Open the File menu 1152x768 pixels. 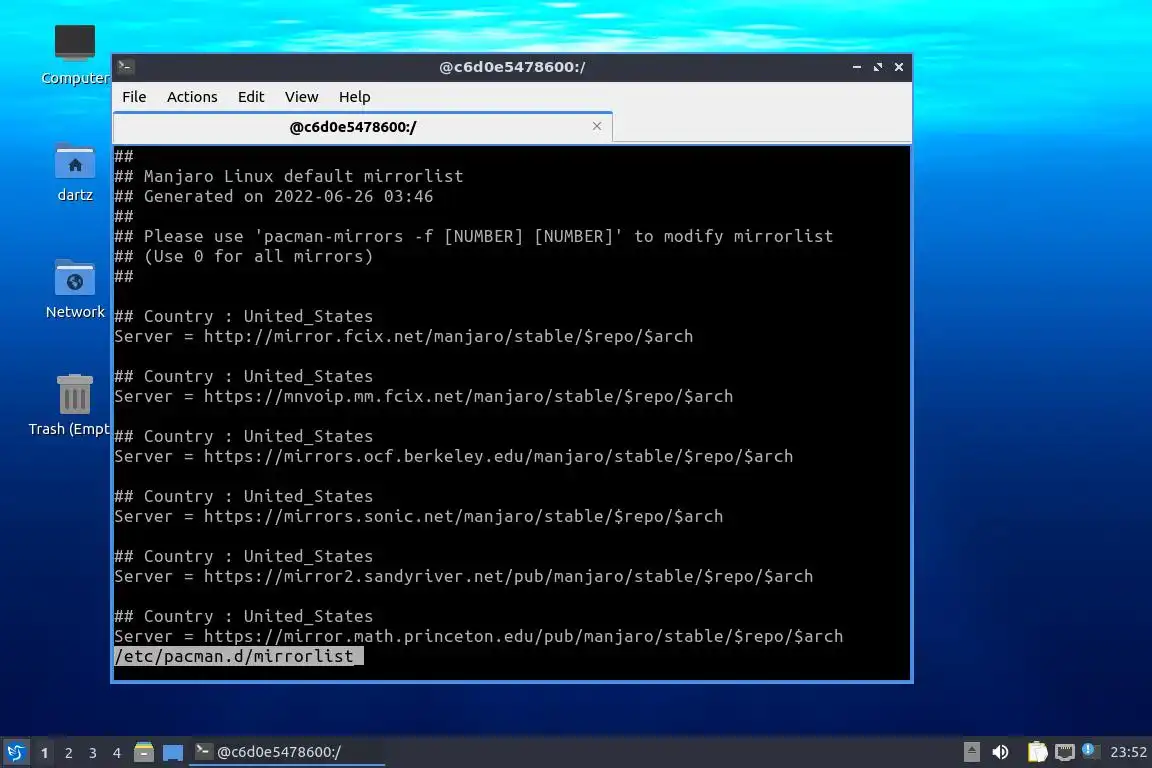(134, 97)
